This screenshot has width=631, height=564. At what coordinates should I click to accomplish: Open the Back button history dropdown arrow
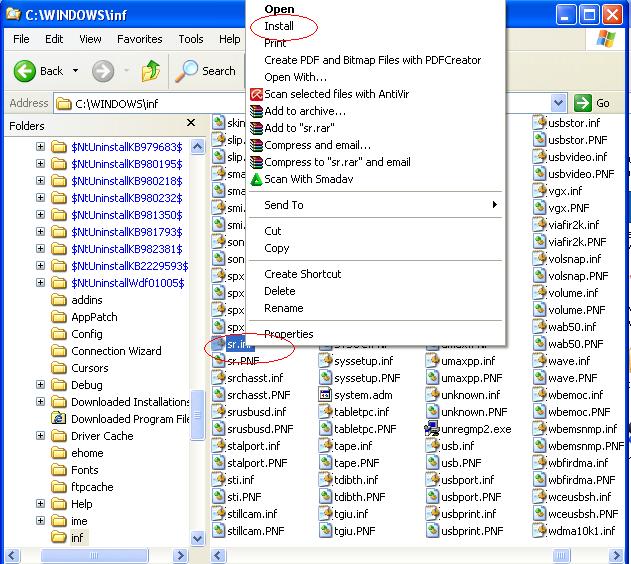76,71
